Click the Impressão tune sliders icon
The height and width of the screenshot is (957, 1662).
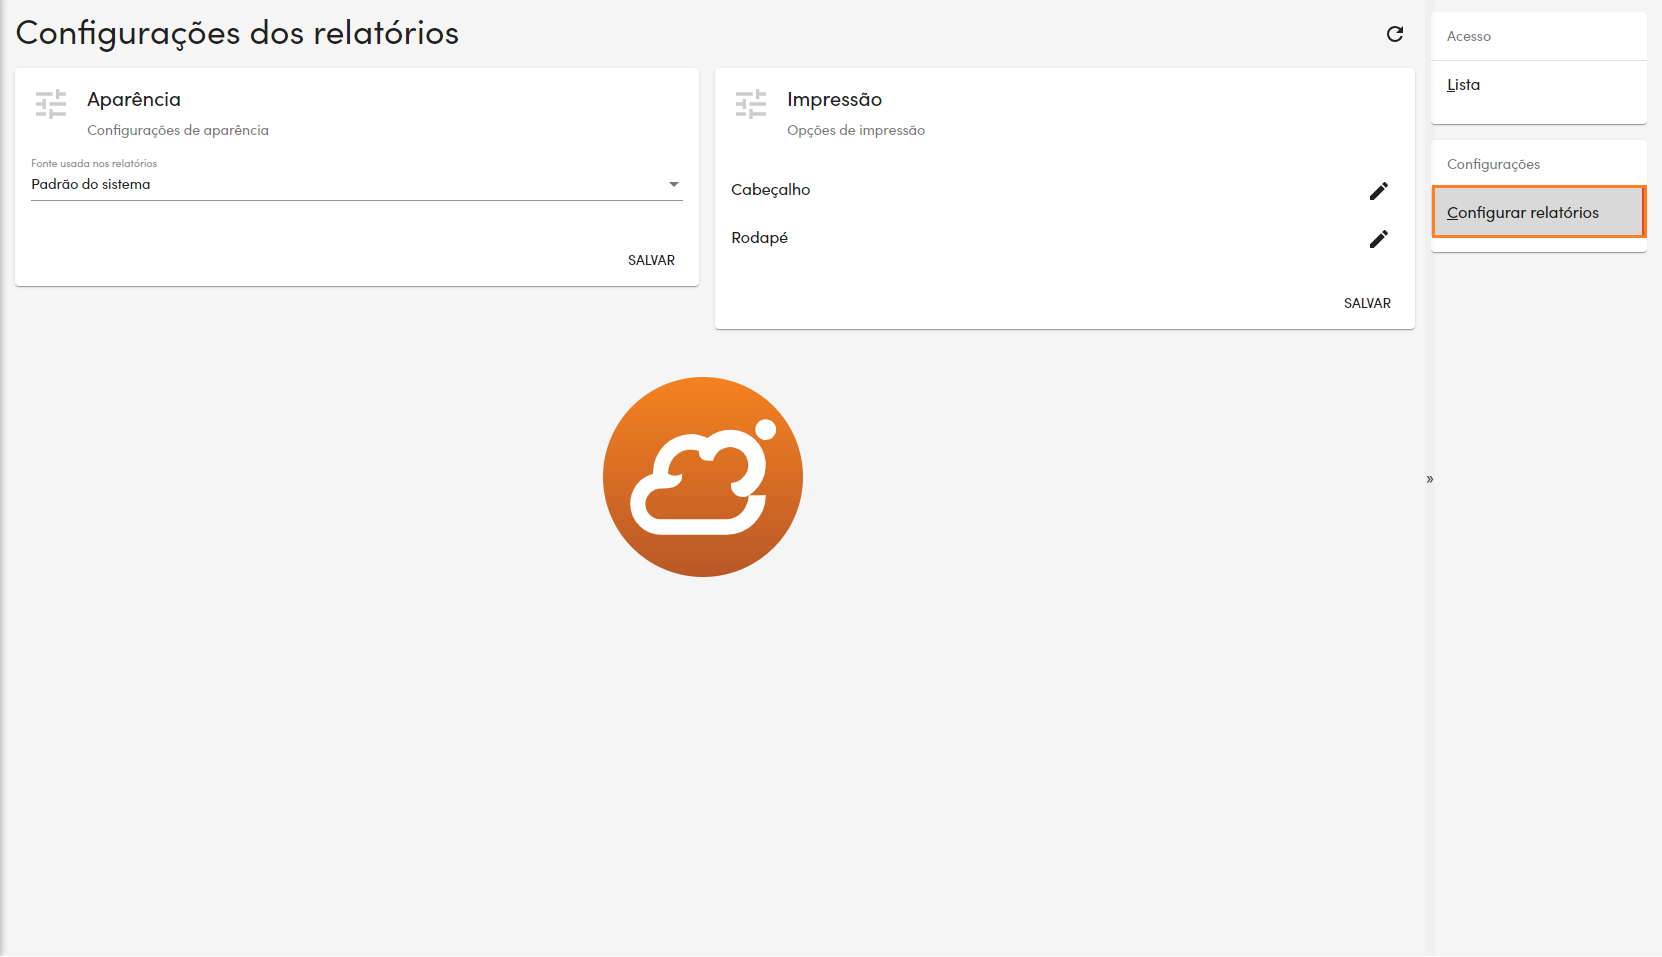click(x=751, y=104)
